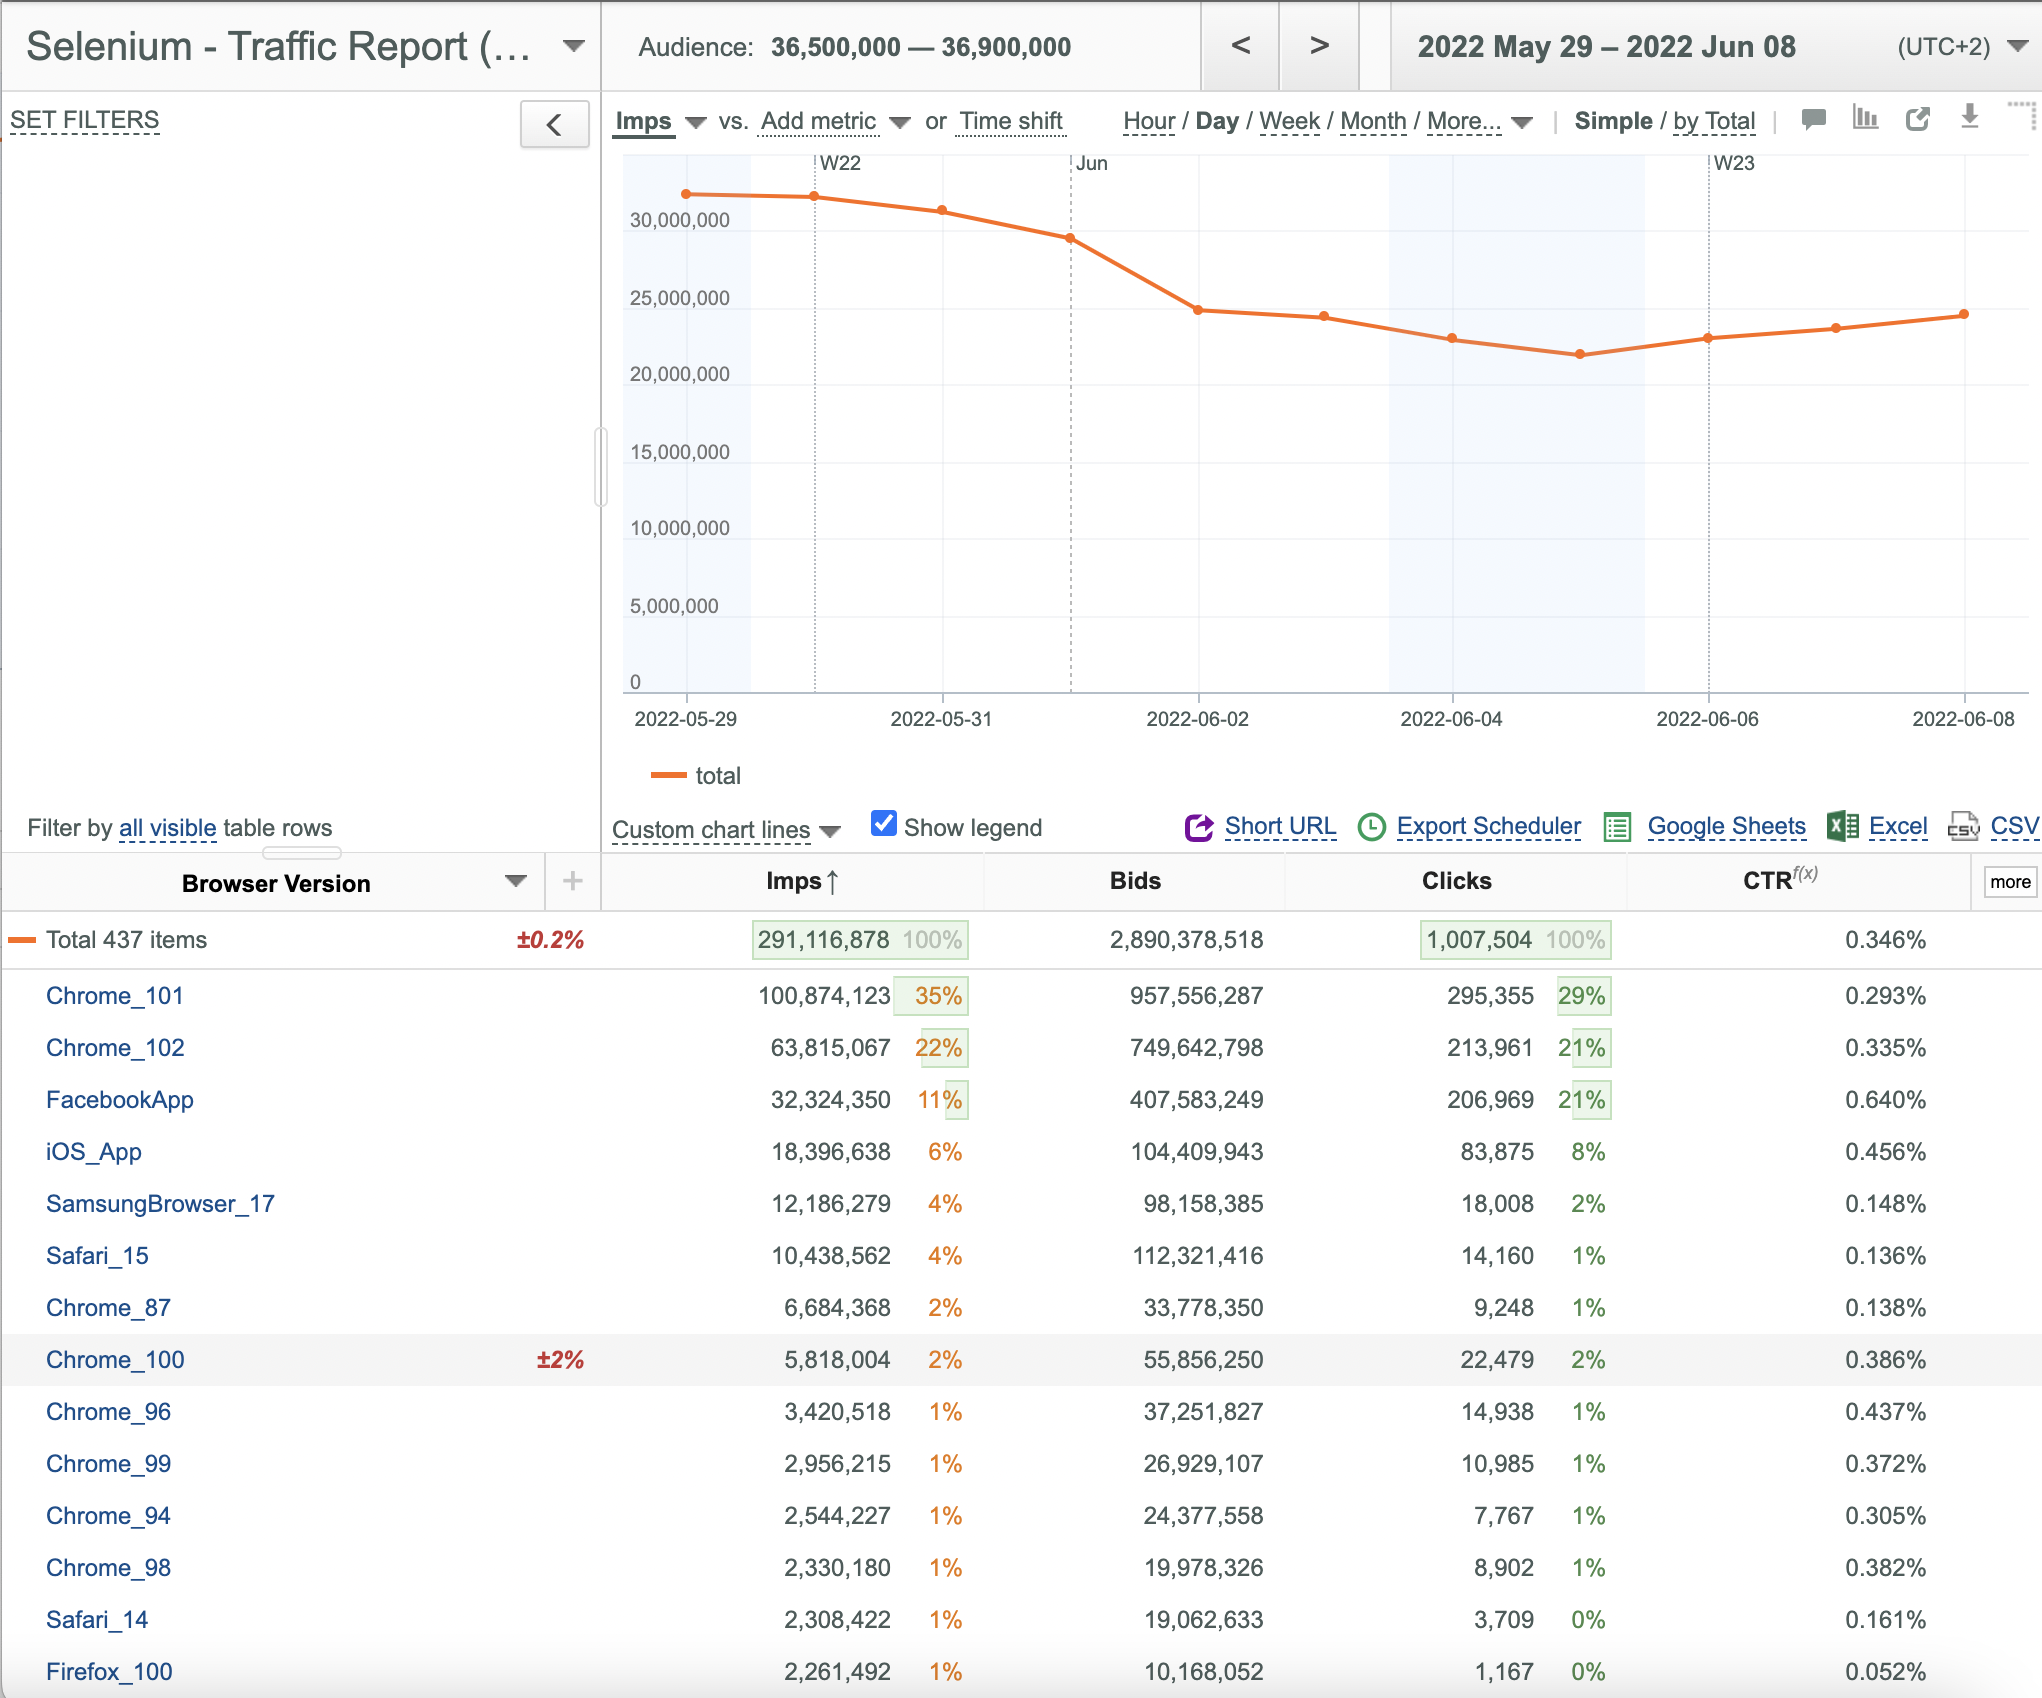Add a column with the plus icon
This screenshot has width=2042, height=1698.
point(572,881)
